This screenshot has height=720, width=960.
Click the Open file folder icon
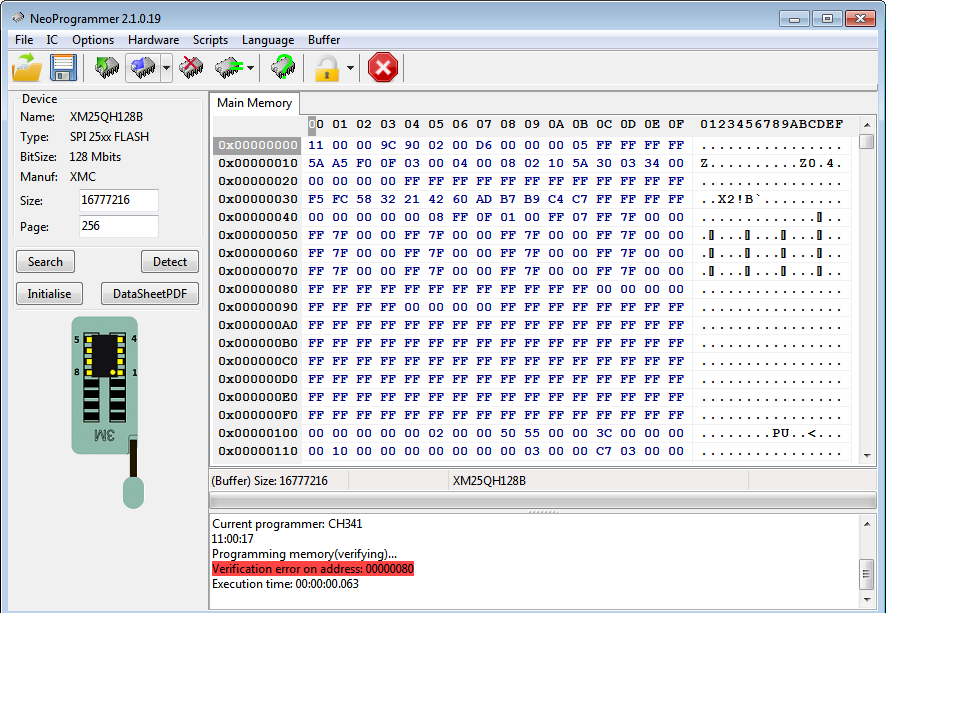(x=27, y=68)
